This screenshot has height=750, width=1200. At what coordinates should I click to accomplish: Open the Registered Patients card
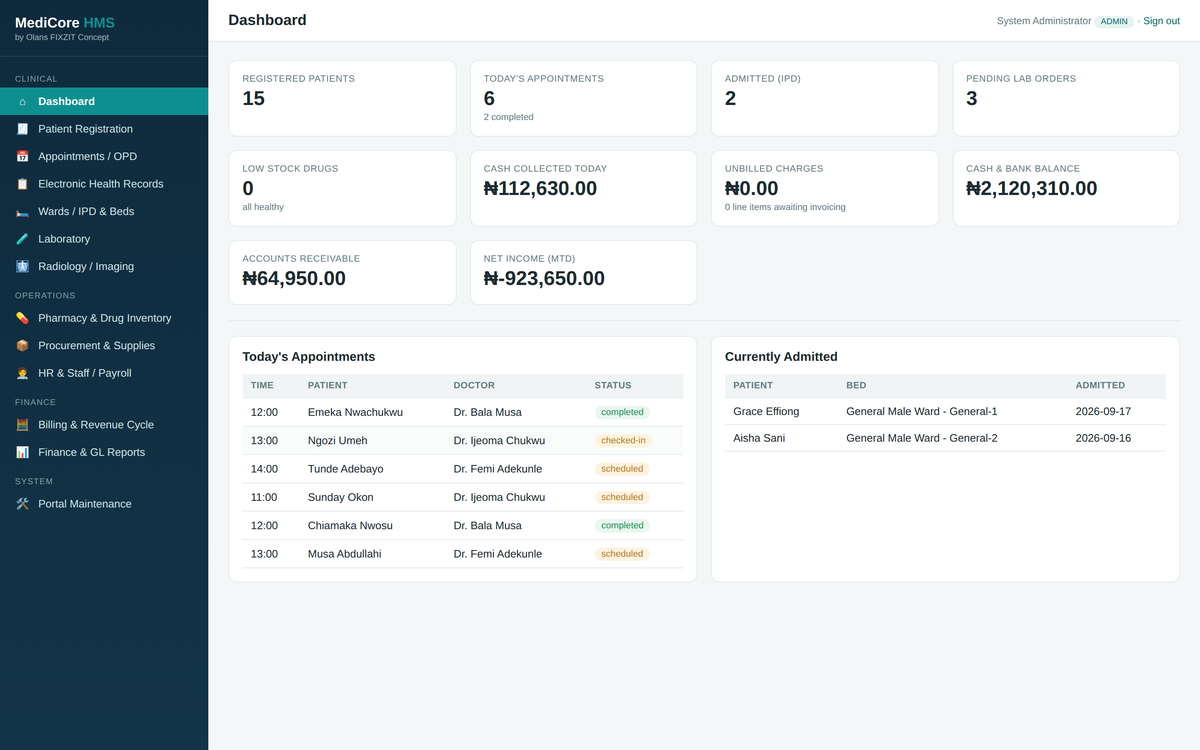click(342, 98)
